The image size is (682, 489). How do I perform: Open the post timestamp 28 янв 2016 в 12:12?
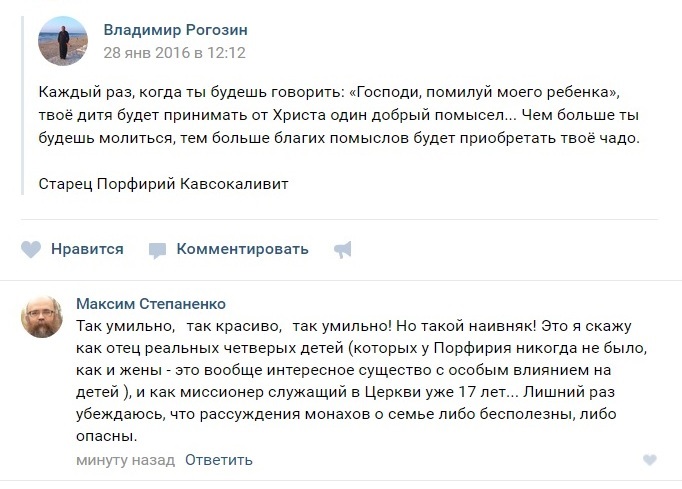(x=175, y=53)
